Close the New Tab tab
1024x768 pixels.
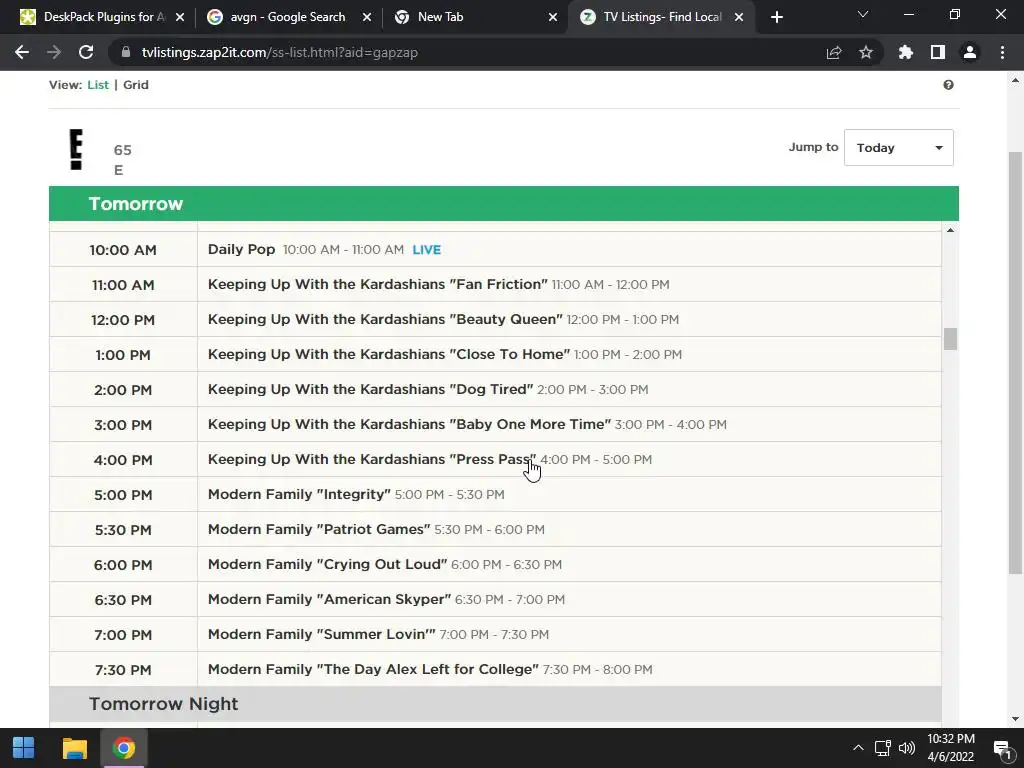click(553, 17)
